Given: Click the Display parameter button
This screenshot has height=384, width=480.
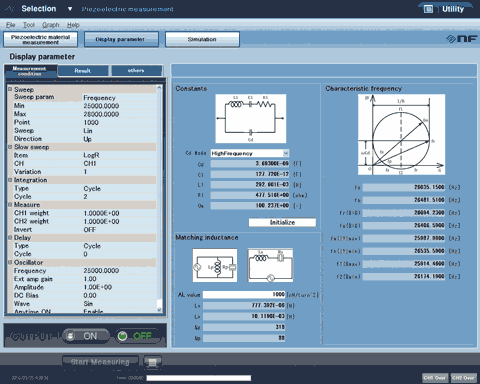Looking at the screenshot, I should 121,39.
